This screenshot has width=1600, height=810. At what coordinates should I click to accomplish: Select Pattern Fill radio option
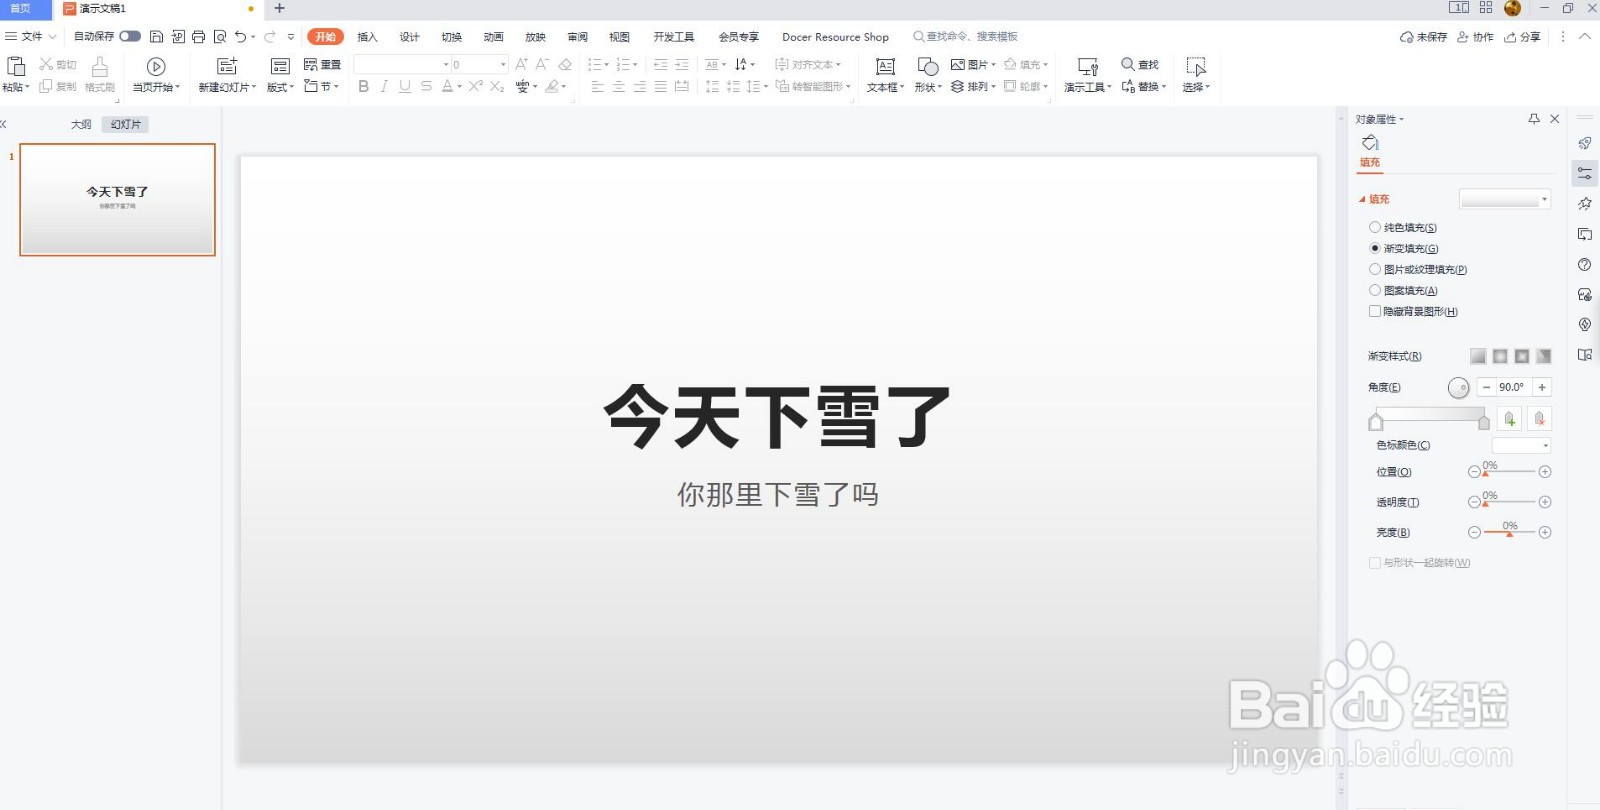point(1375,291)
